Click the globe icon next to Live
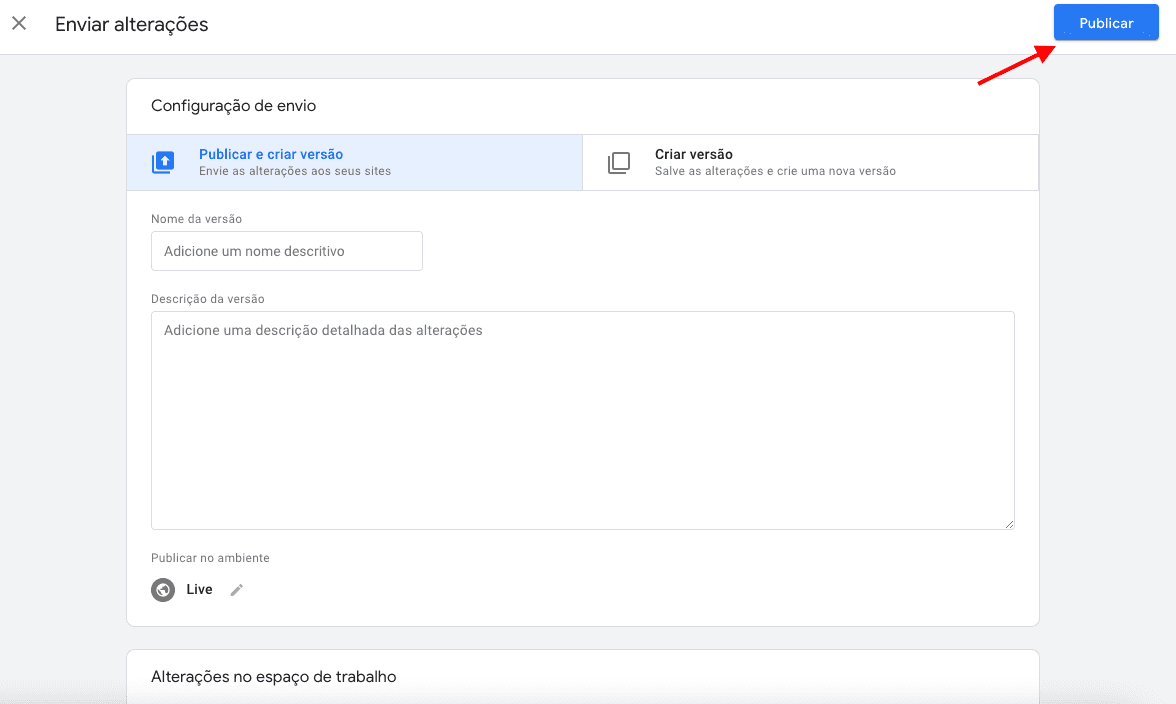 pyautogui.click(x=163, y=590)
